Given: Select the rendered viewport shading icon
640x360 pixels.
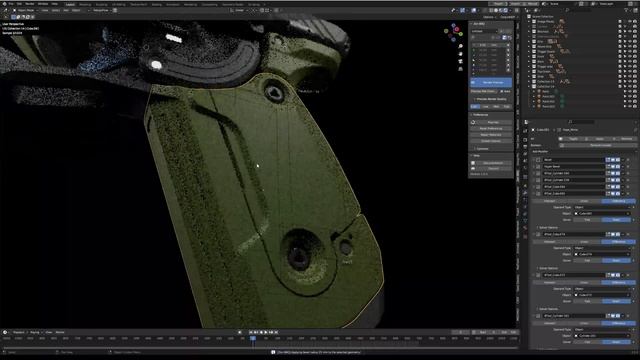Looking at the screenshot, I should (506, 10).
